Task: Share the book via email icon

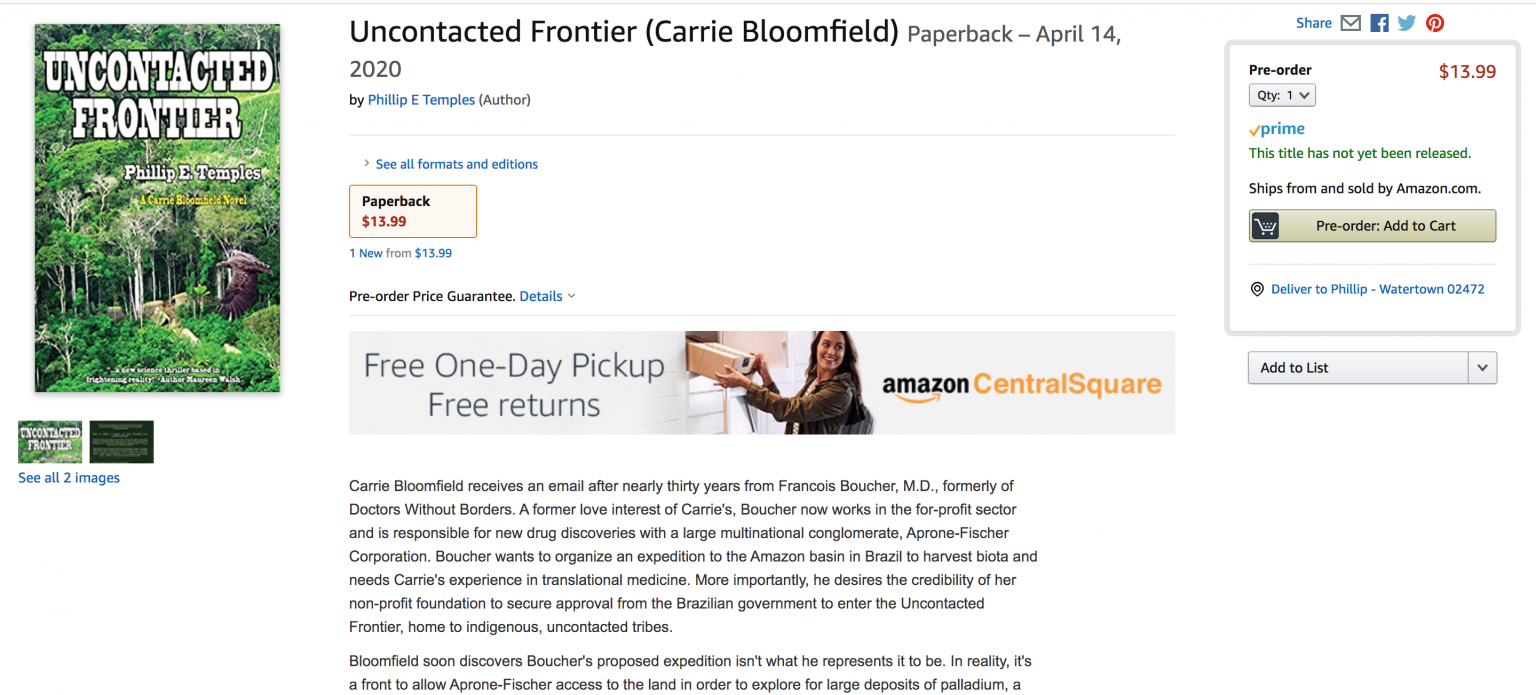Action: (x=1350, y=22)
